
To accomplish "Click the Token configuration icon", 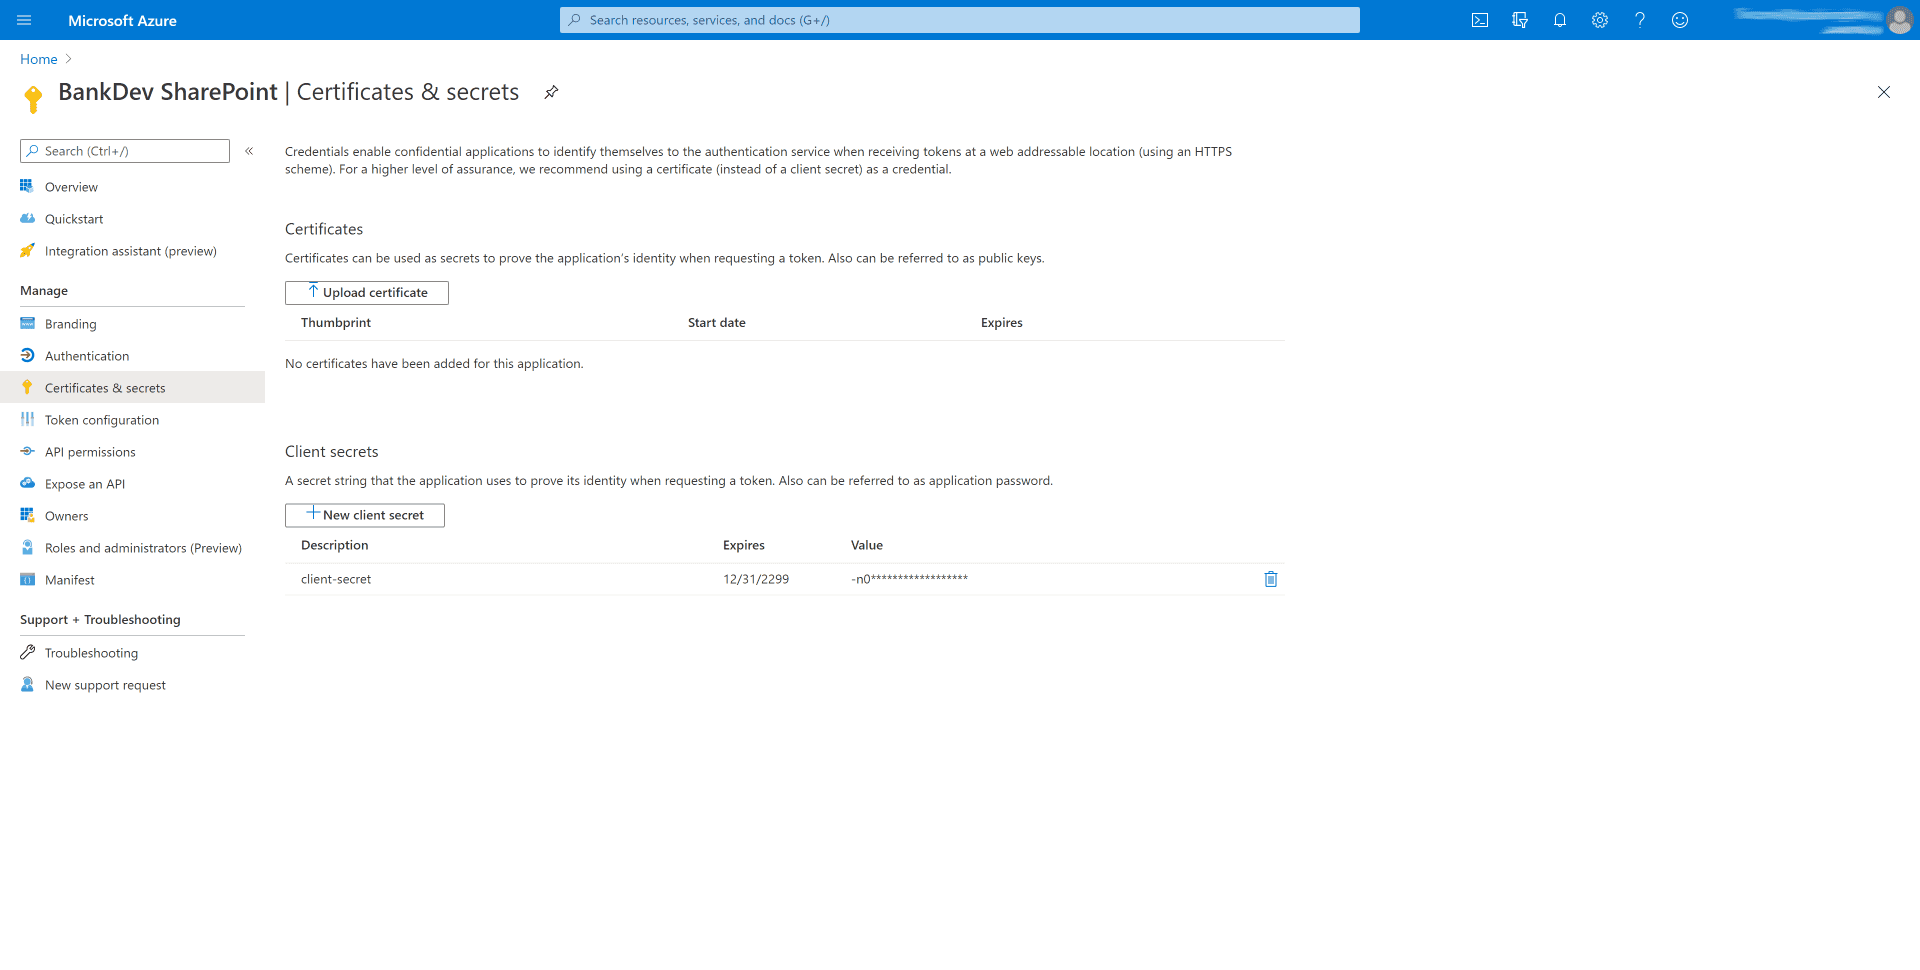I will click(x=27, y=419).
